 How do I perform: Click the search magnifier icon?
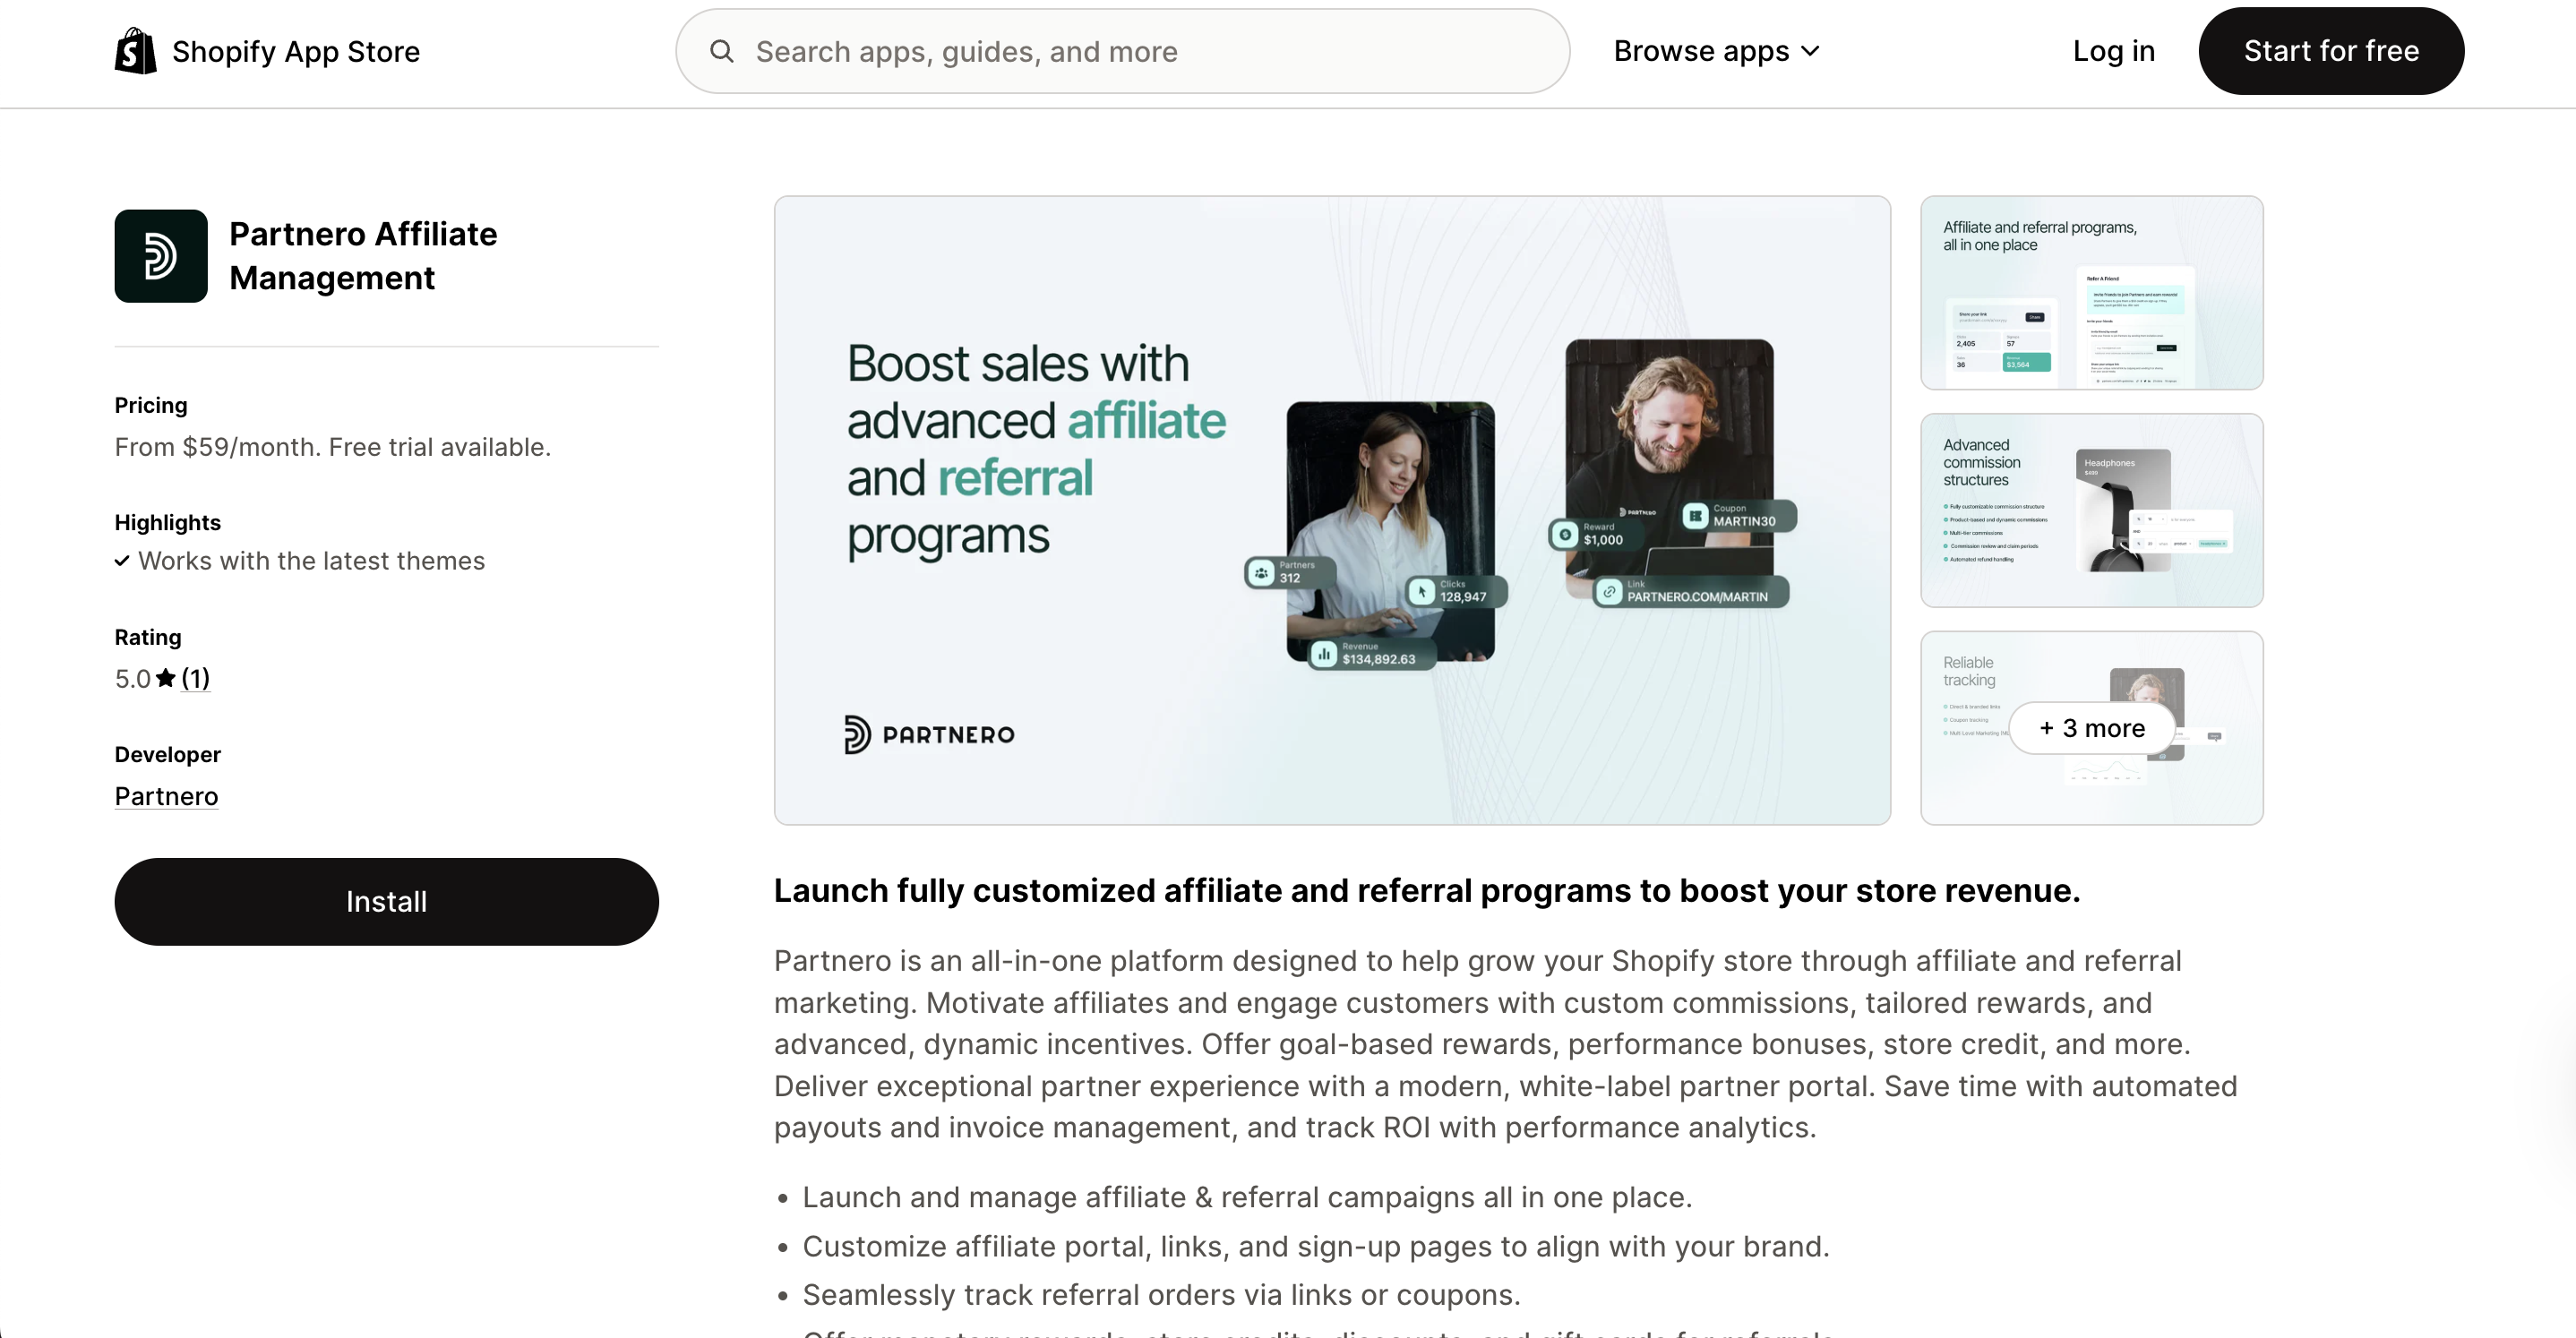(722, 51)
